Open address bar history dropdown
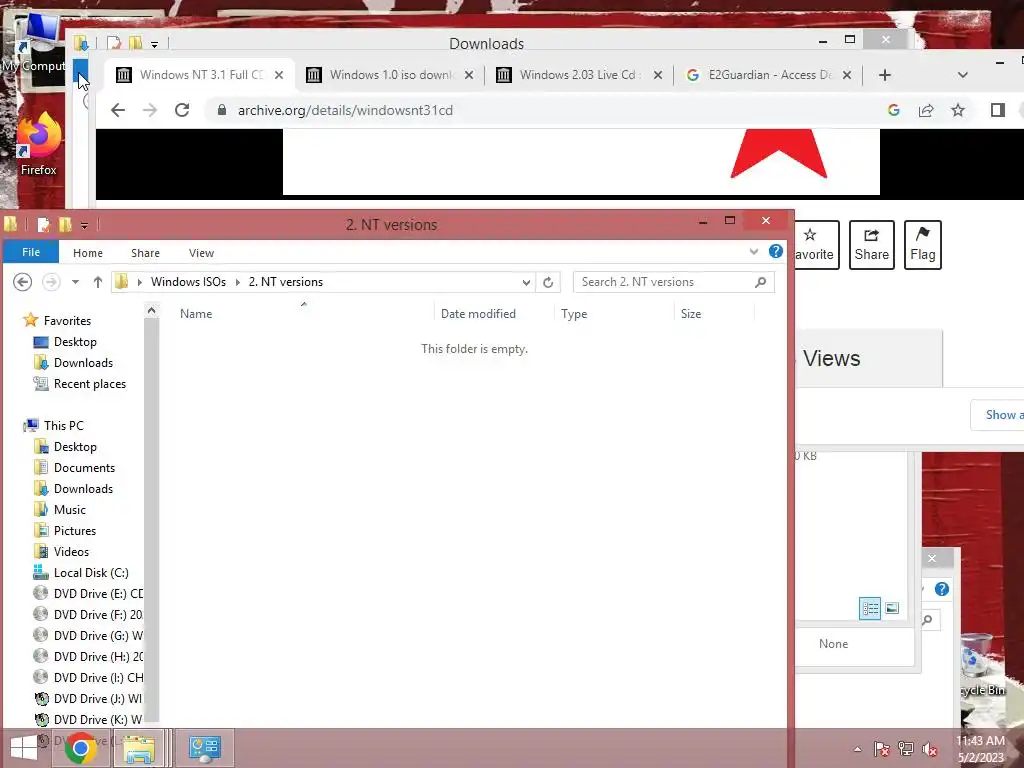The image size is (1024, 768). (526, 282)
